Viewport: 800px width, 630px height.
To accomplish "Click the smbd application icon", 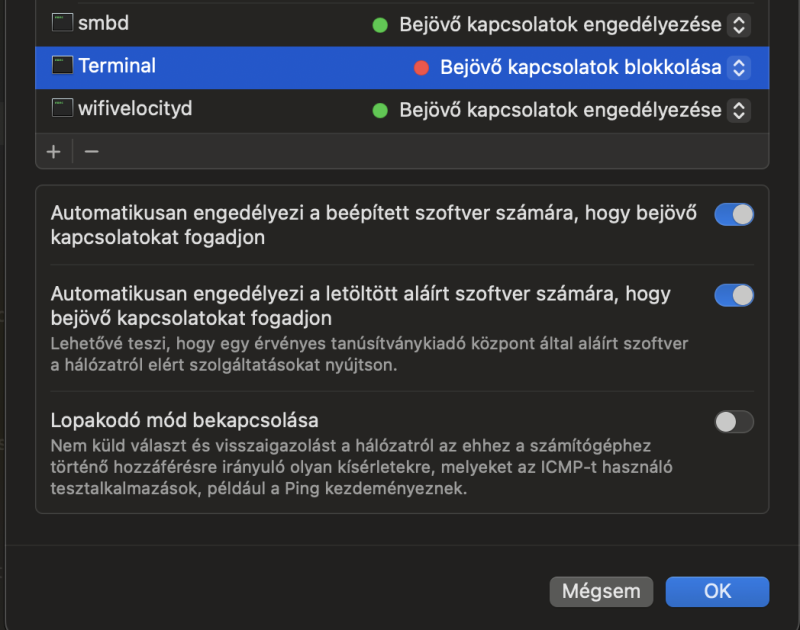I will [x=62, y=22].
